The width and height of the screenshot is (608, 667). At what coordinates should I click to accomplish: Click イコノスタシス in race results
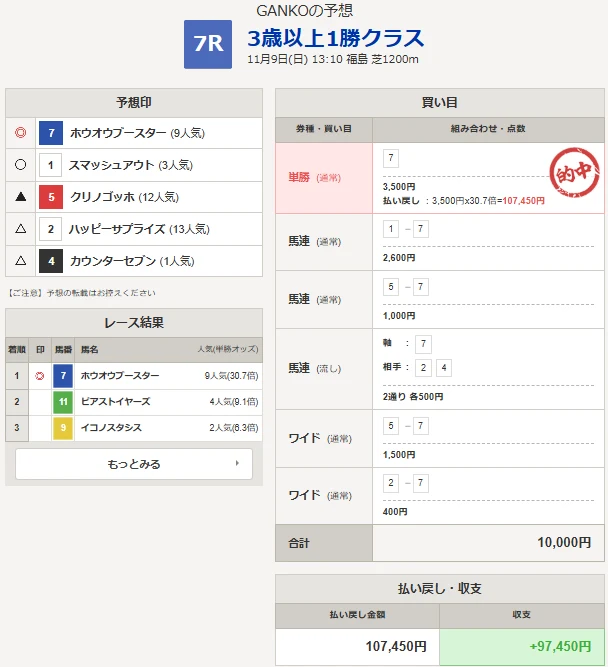coord(111,428)
